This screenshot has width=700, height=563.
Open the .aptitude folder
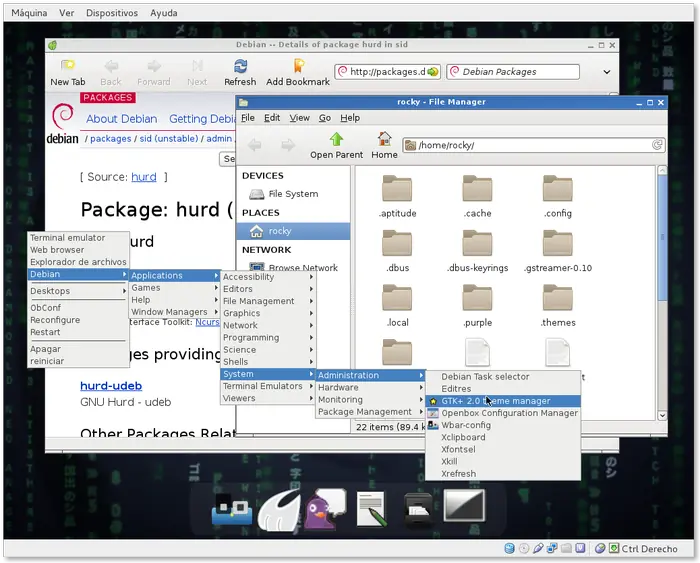click(x=397, y=197)
